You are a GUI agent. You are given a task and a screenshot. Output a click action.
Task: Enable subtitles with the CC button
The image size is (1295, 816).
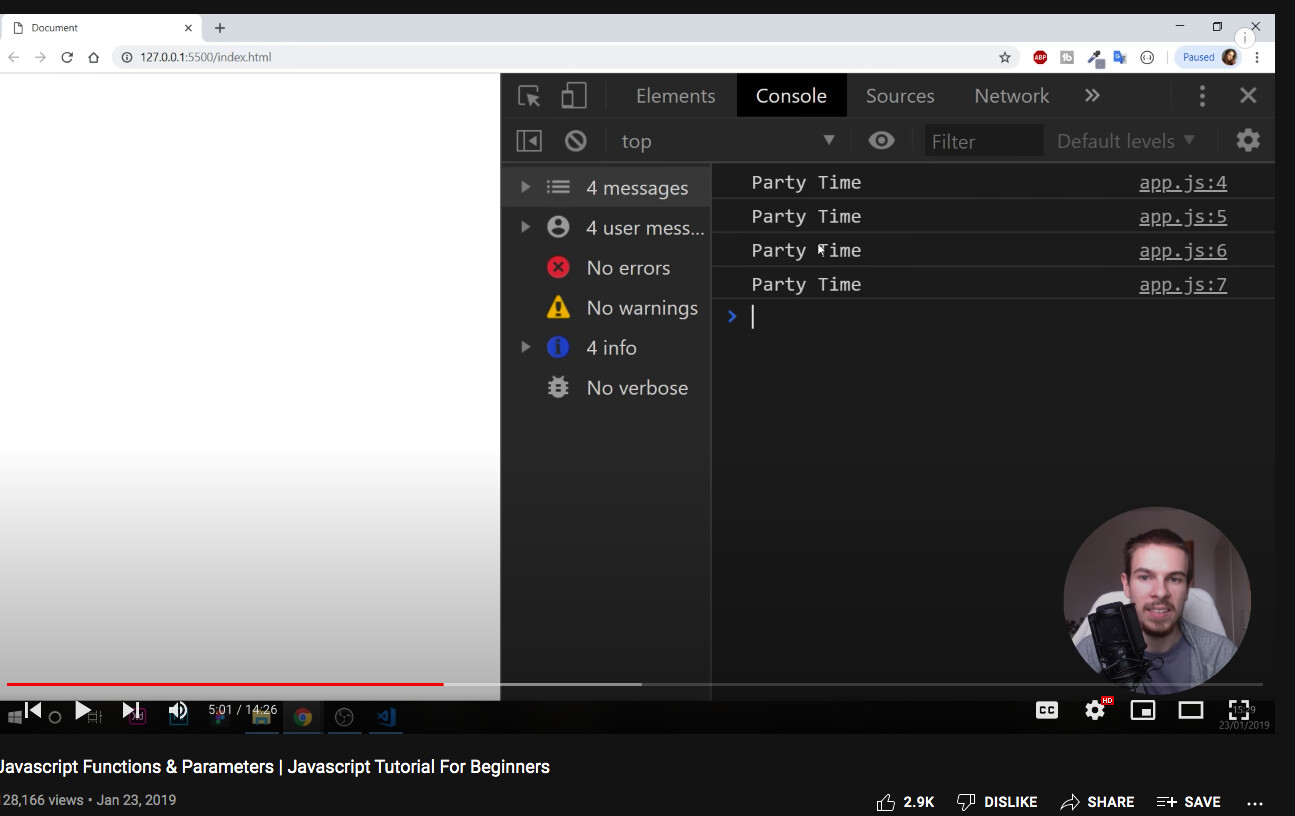(1046, 710)
